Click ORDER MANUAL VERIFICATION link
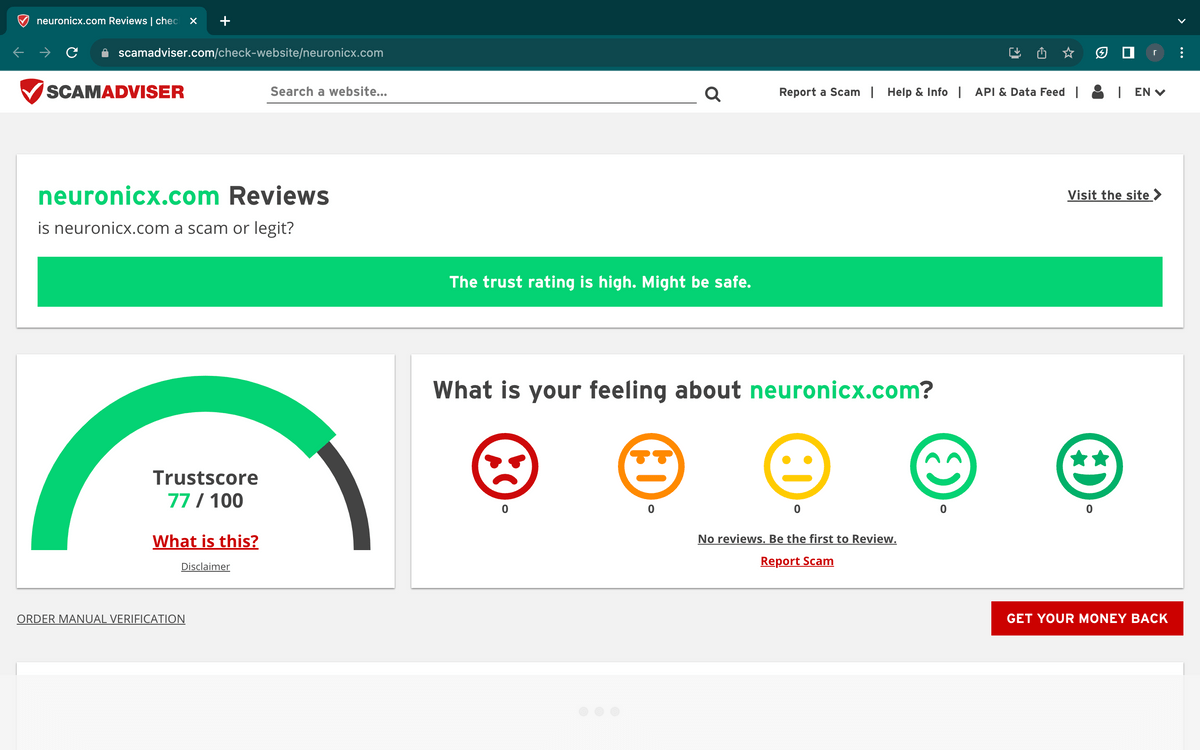This screenshot has height=750, width=1200. point(101,619)
